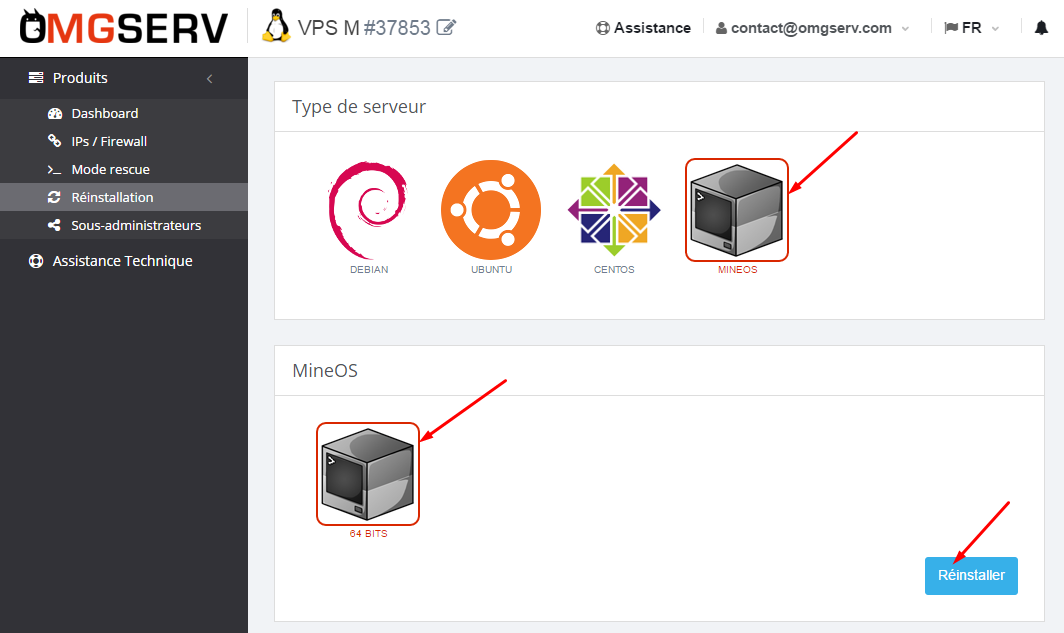
Task: Click the Produits server icon
Action: click(x=36, y=78)
